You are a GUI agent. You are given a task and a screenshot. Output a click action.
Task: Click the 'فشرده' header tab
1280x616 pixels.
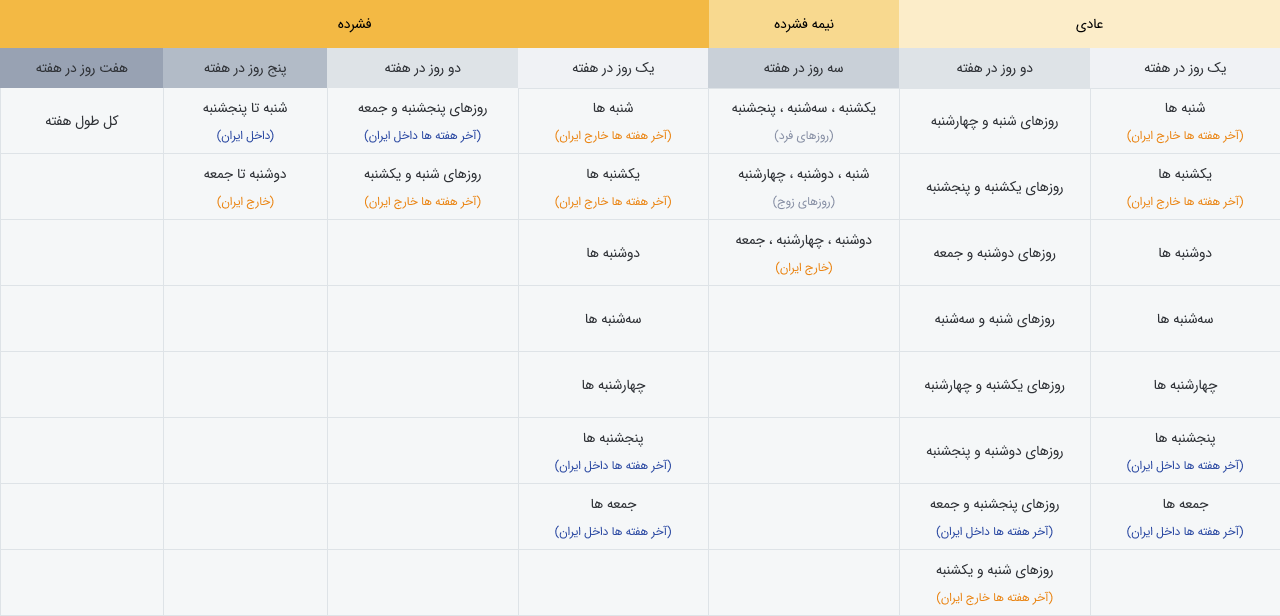point(354,24)
